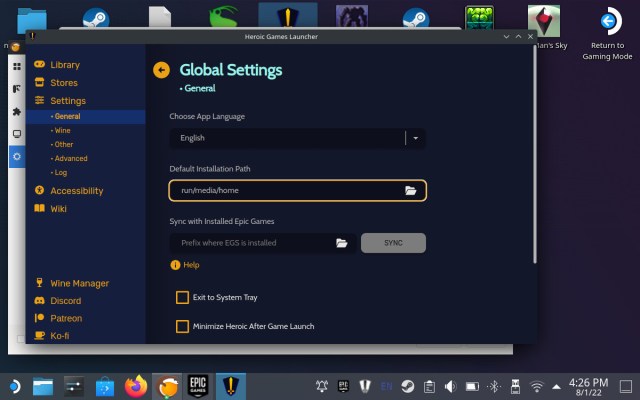Open the Help info link
The image size is (640, 400).
pyautogui.click(x=191, y=265)
